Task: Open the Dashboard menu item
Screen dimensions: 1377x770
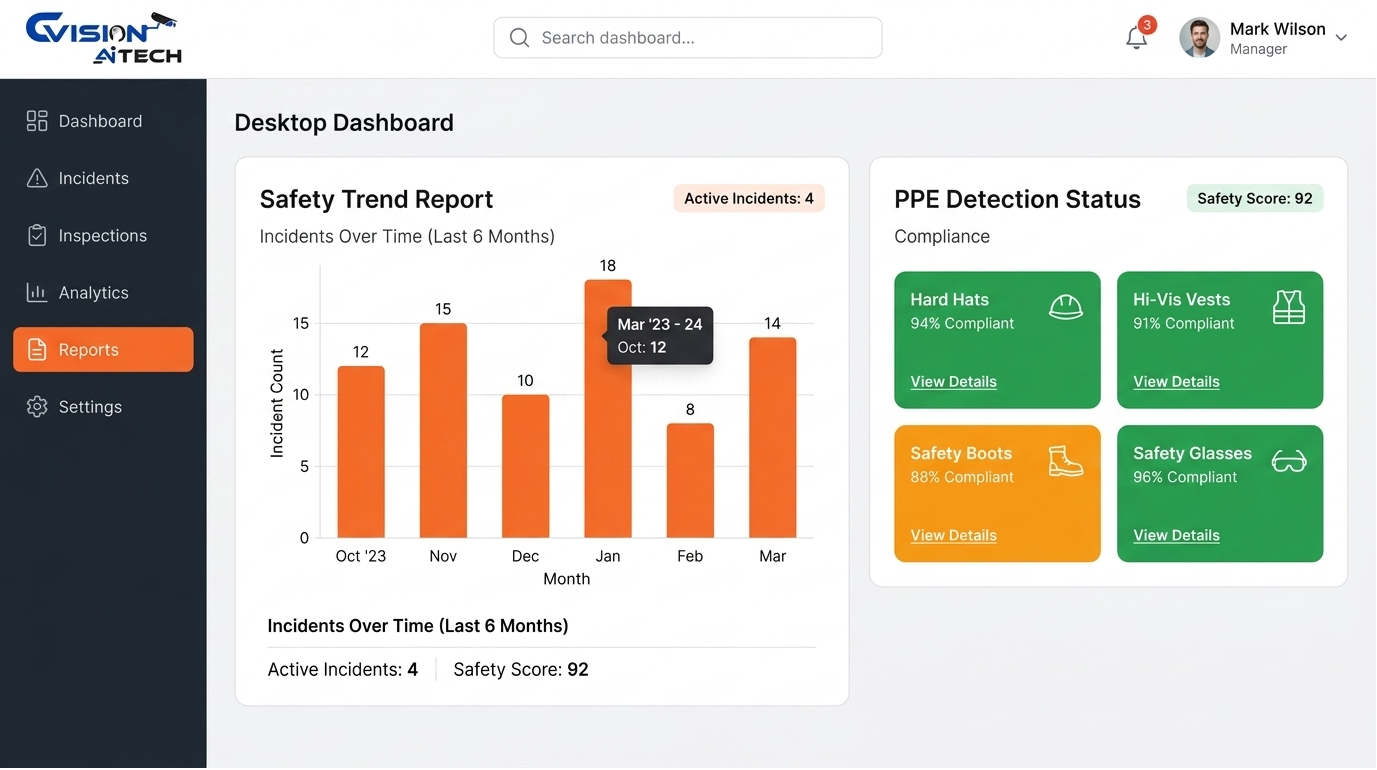Action: [x=103, y=121]
